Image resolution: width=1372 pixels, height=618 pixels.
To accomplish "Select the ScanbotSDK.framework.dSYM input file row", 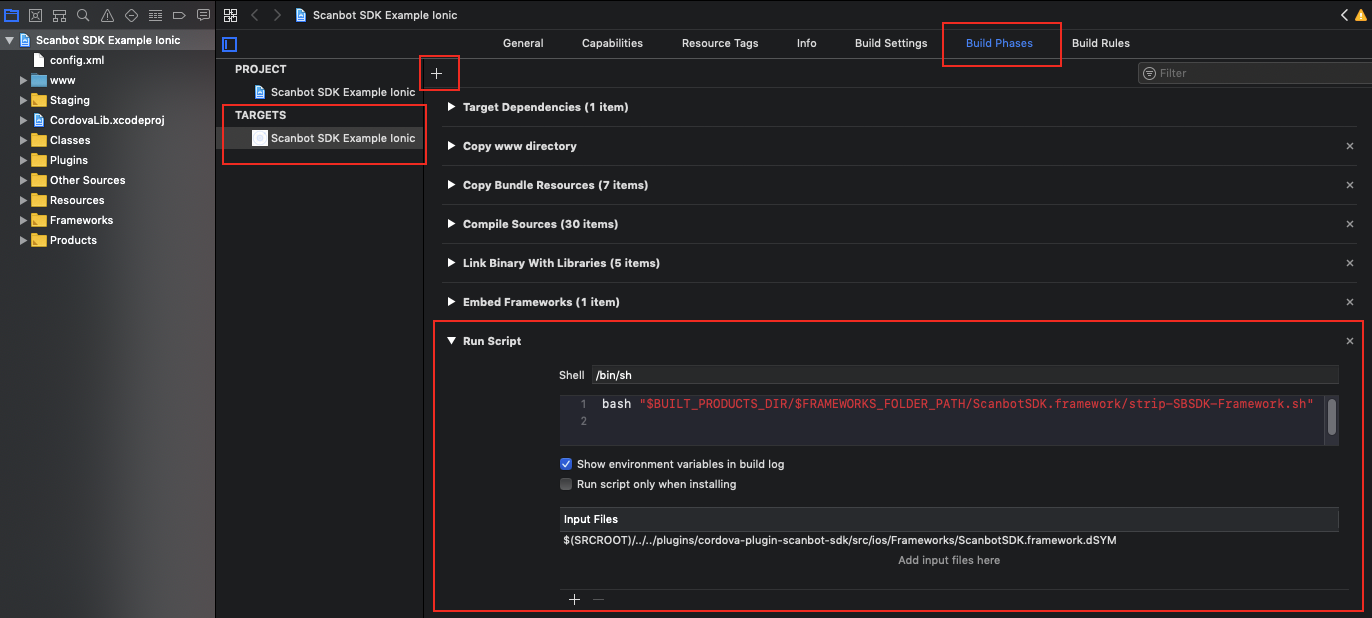I will coord(950,540).
